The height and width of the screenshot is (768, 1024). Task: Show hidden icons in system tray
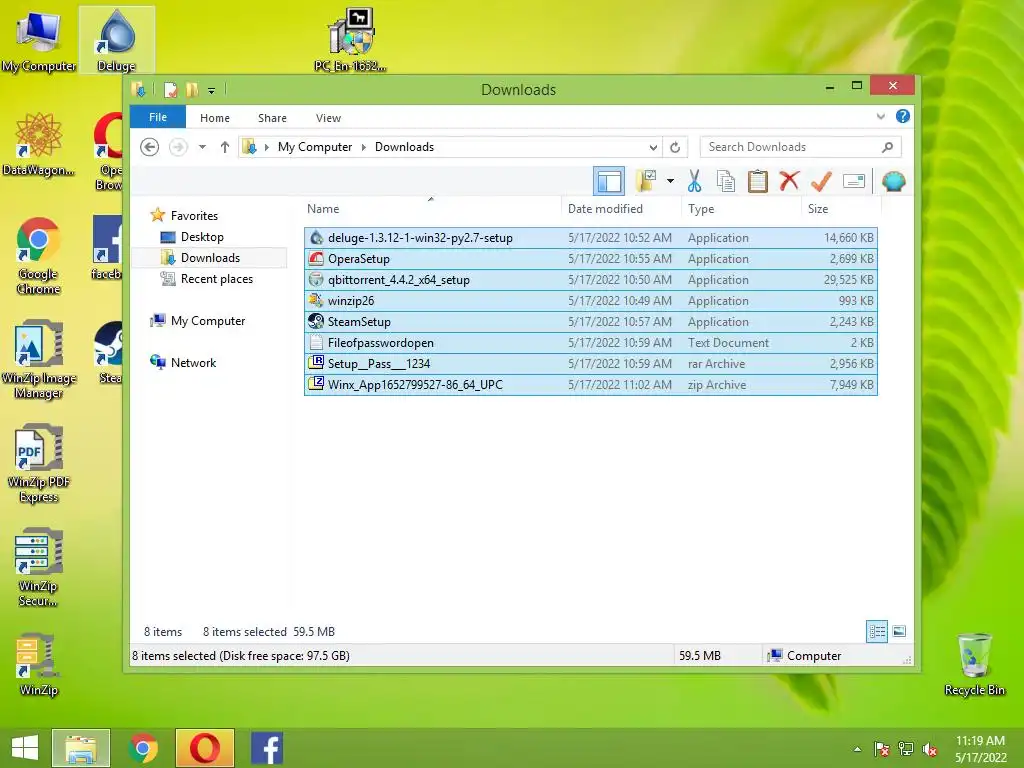tap(857, 749)
